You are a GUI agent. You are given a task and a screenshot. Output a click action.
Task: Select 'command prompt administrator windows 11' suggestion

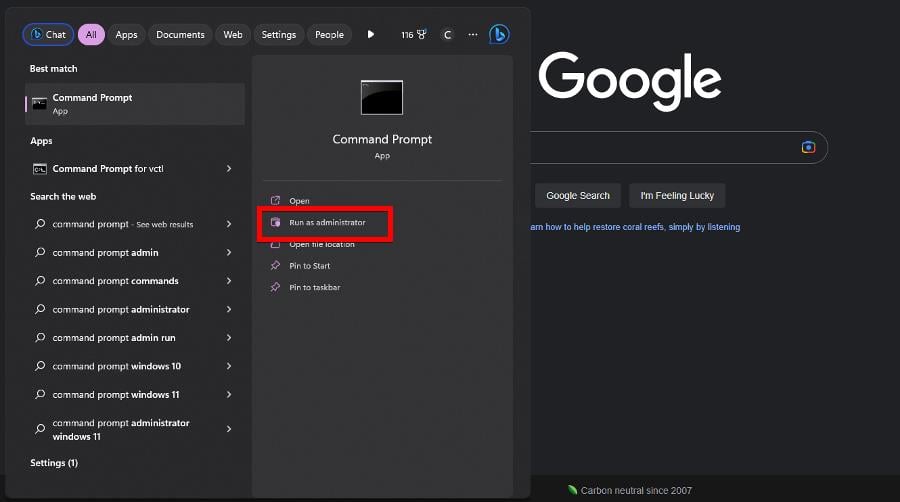pos(135,429)
